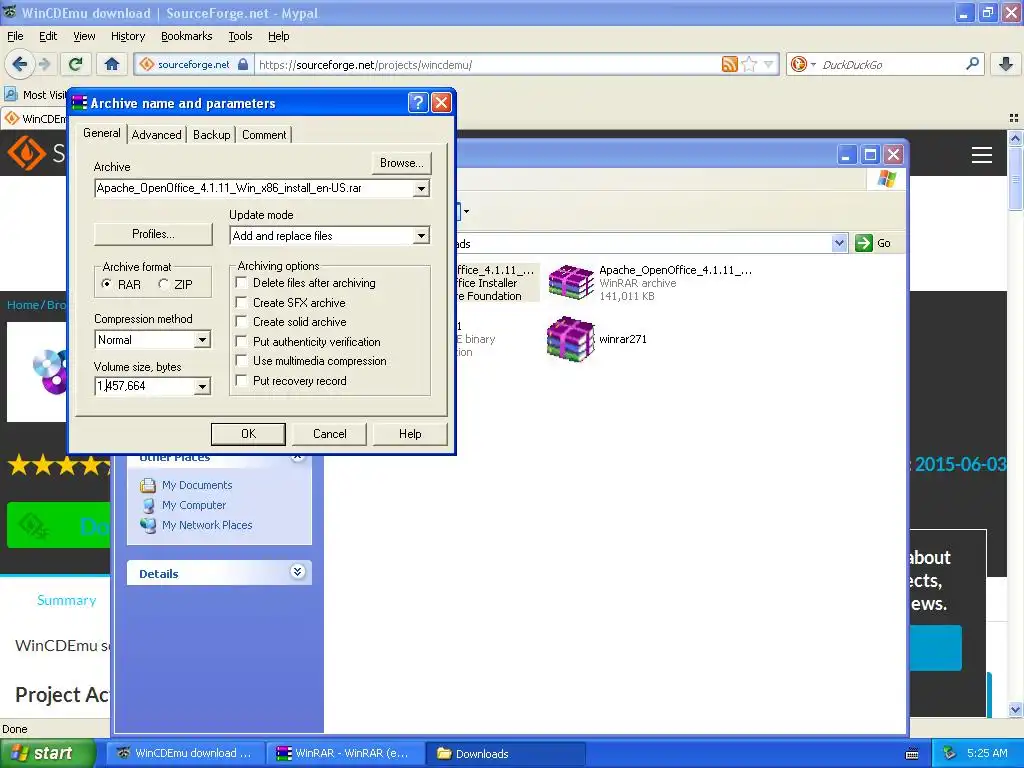The width and height of the screenshot is (1024, 768).
Task: Click the tray icon beside the clock
Action: point(950,753)
